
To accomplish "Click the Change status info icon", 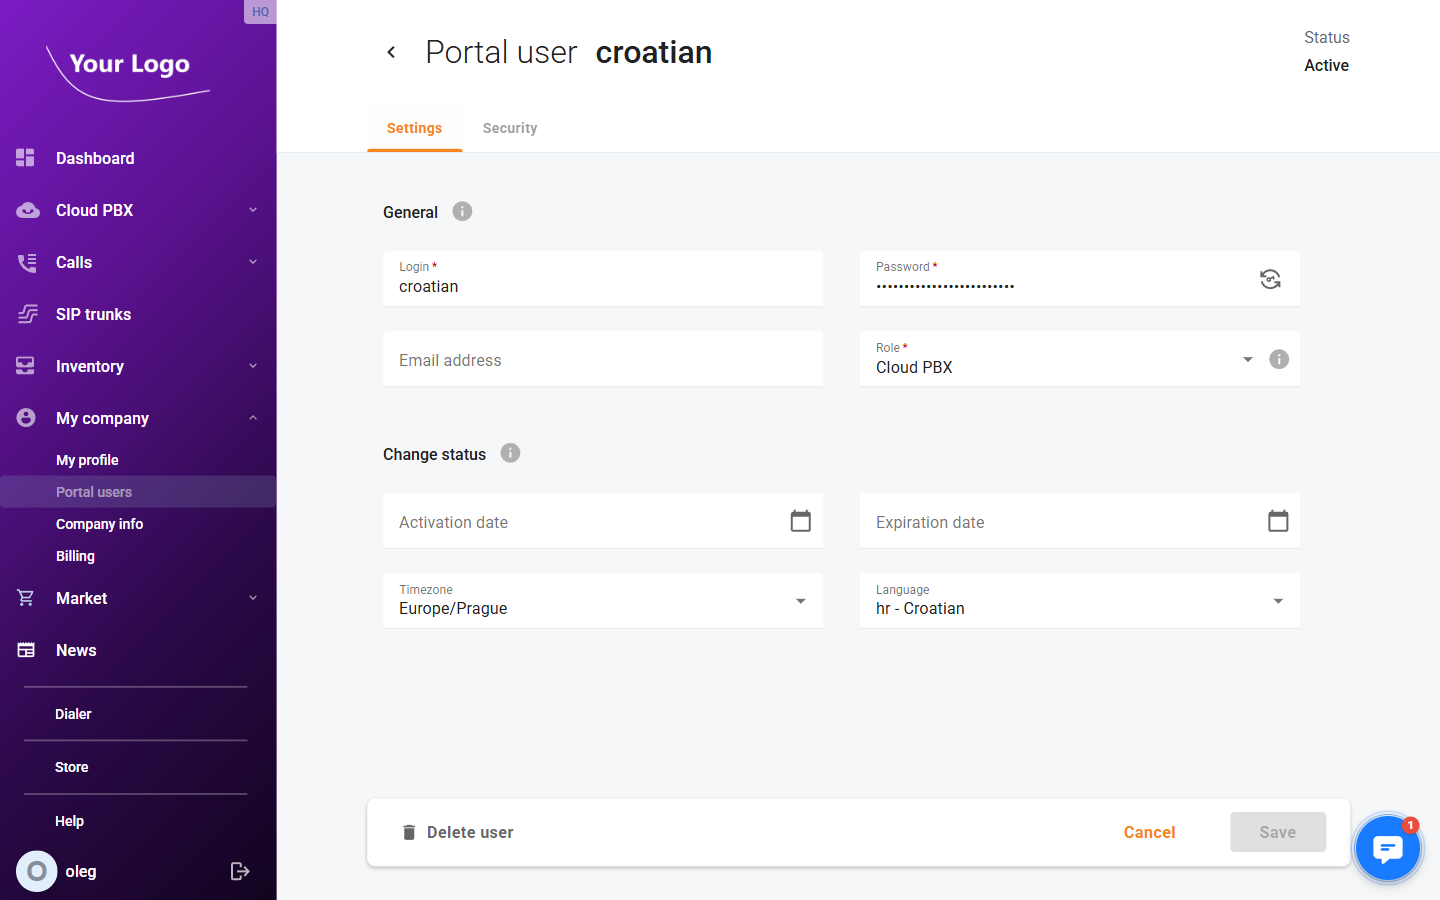I will pyautogui.click(x=510, y=453).
